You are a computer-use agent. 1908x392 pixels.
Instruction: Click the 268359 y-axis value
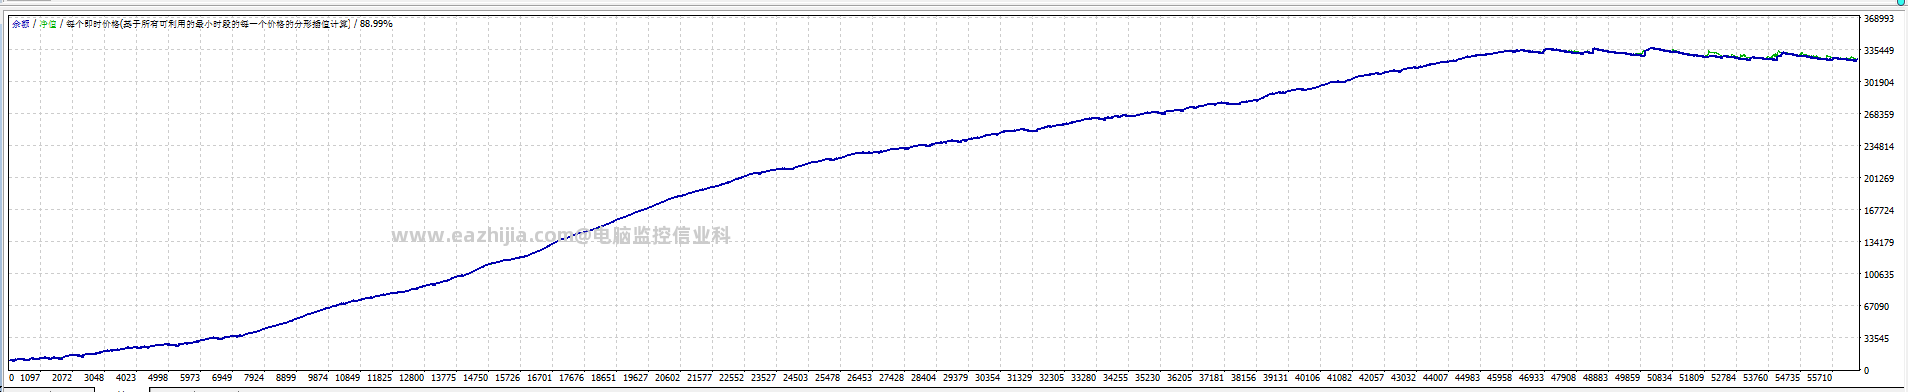tap(1879, 115)
